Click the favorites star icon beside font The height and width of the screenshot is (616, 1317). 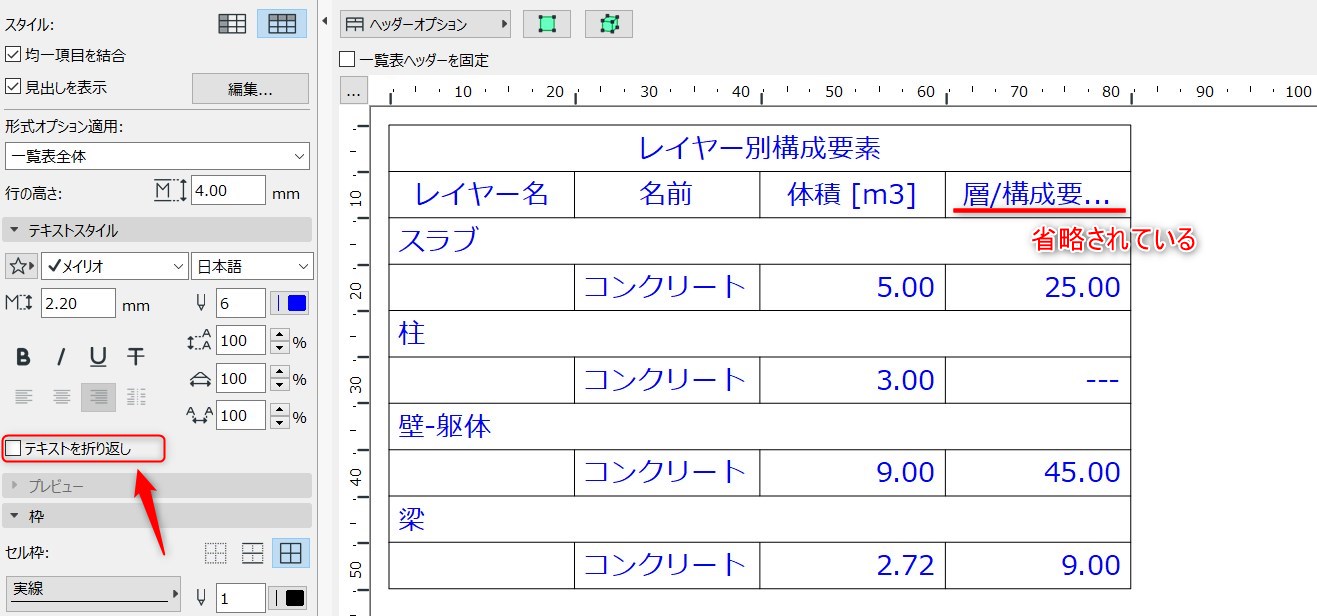click(x=20, y=267)
